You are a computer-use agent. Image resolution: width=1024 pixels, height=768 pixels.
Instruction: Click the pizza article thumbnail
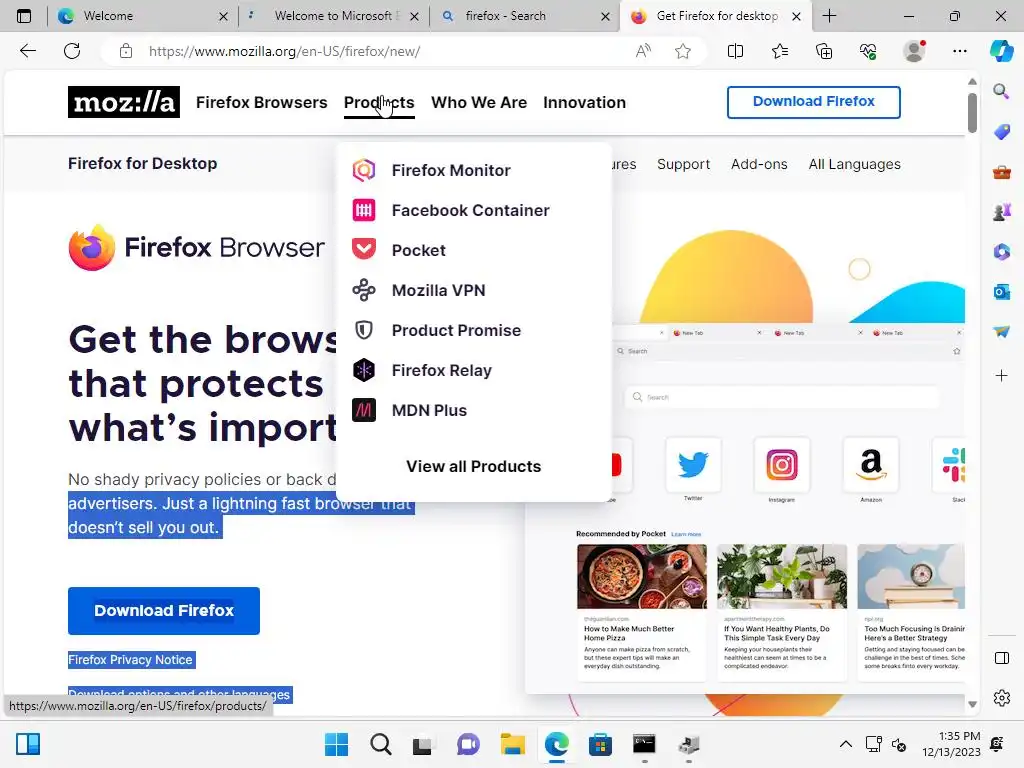click(641, 576)
